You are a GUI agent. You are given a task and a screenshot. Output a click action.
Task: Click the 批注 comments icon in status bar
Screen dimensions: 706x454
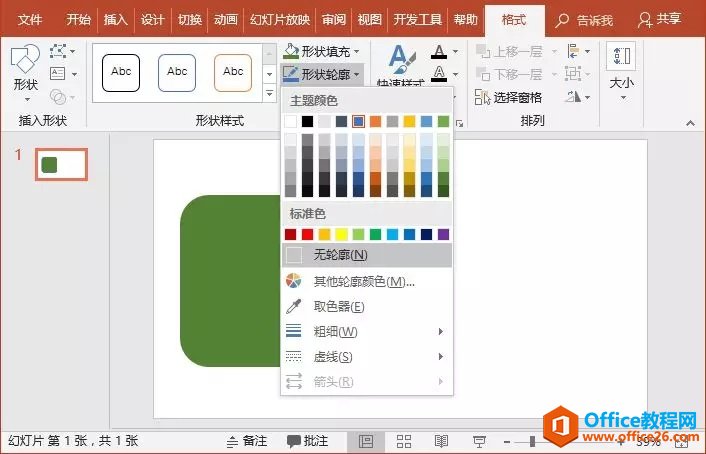(294, 441)
